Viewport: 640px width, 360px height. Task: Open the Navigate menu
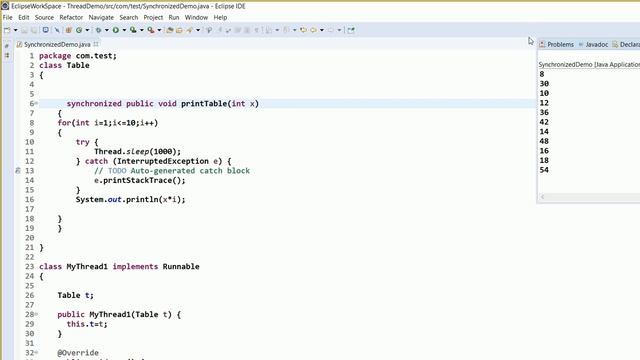point(101,18)
